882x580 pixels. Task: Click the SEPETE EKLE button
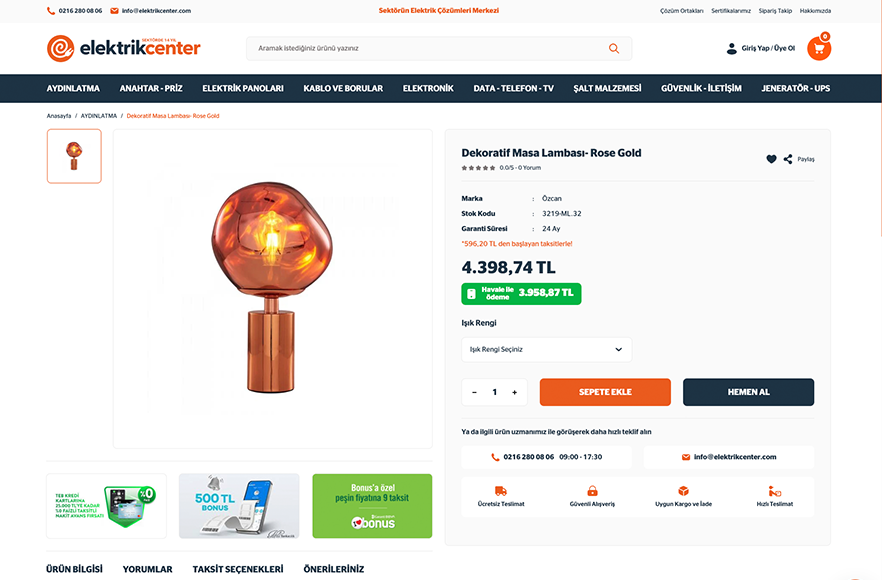tap(605, 392)
